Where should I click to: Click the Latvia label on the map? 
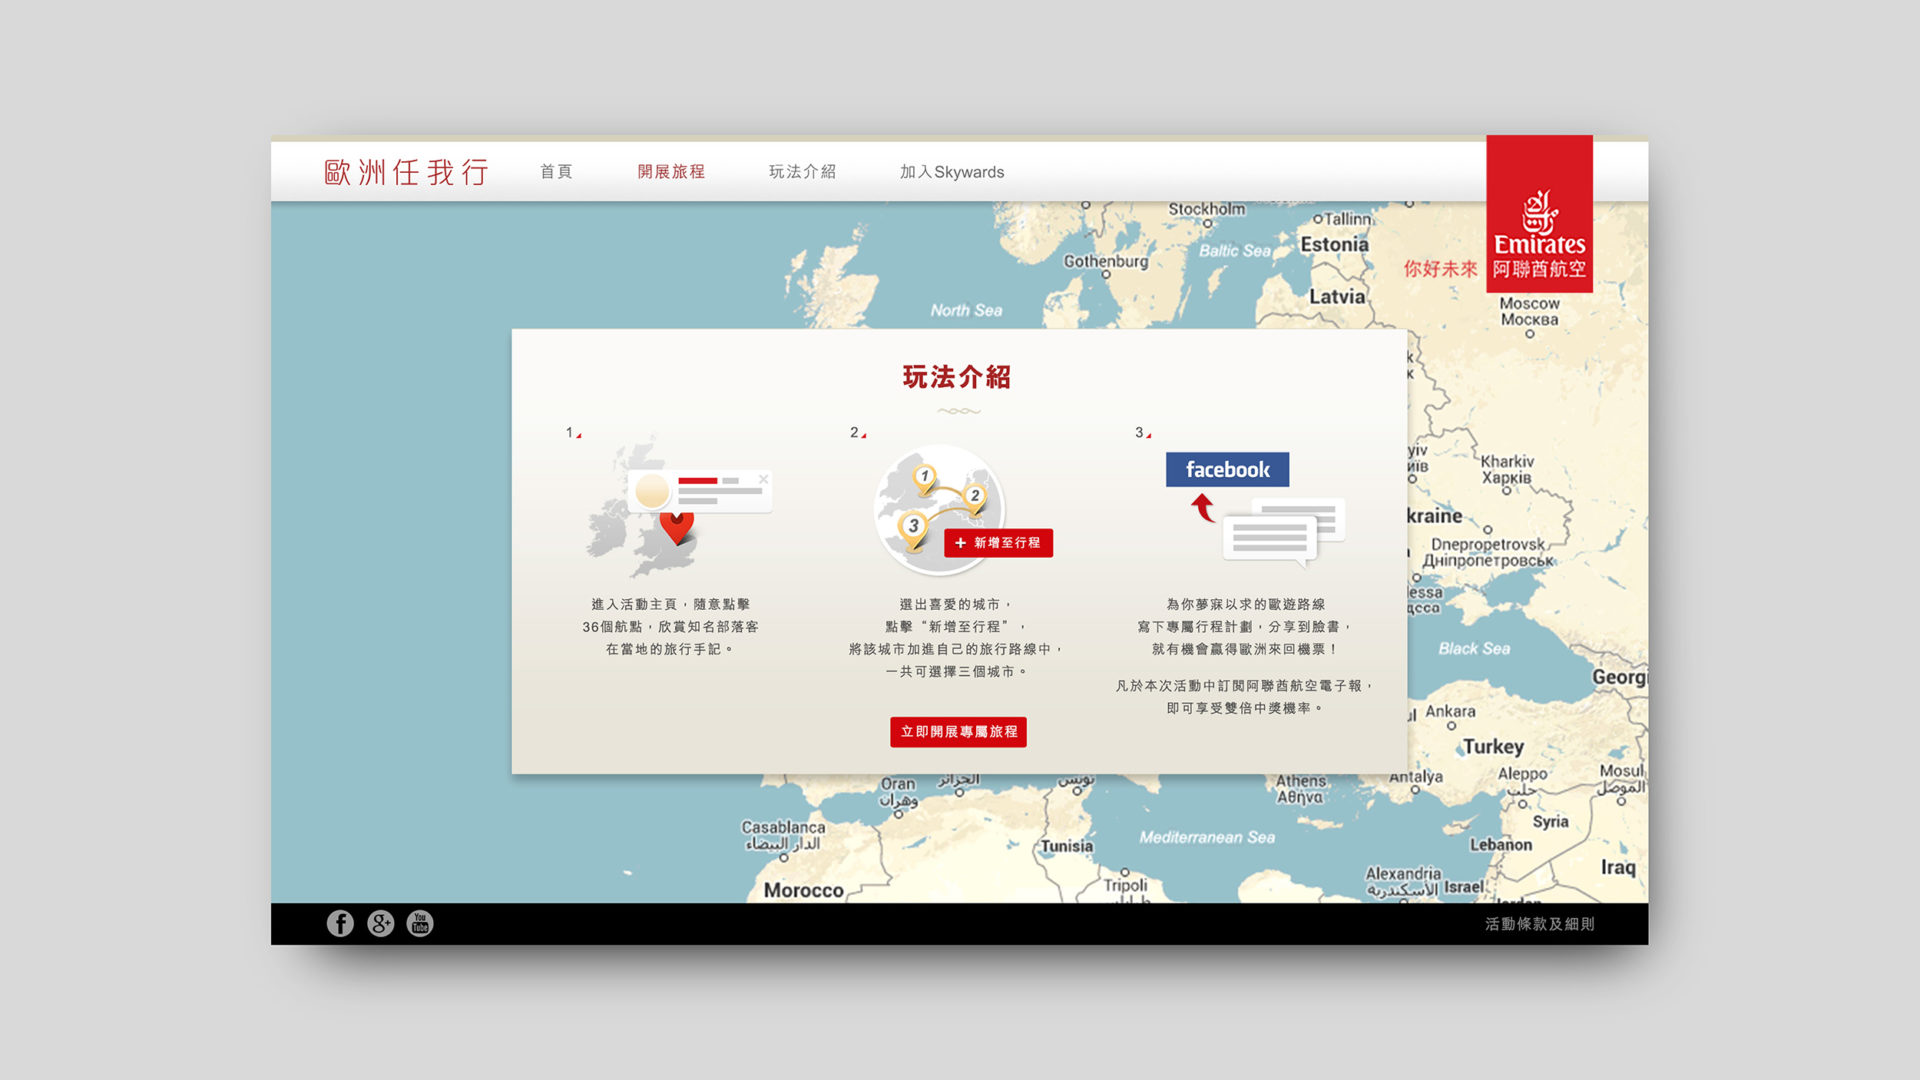[1337, 297]
